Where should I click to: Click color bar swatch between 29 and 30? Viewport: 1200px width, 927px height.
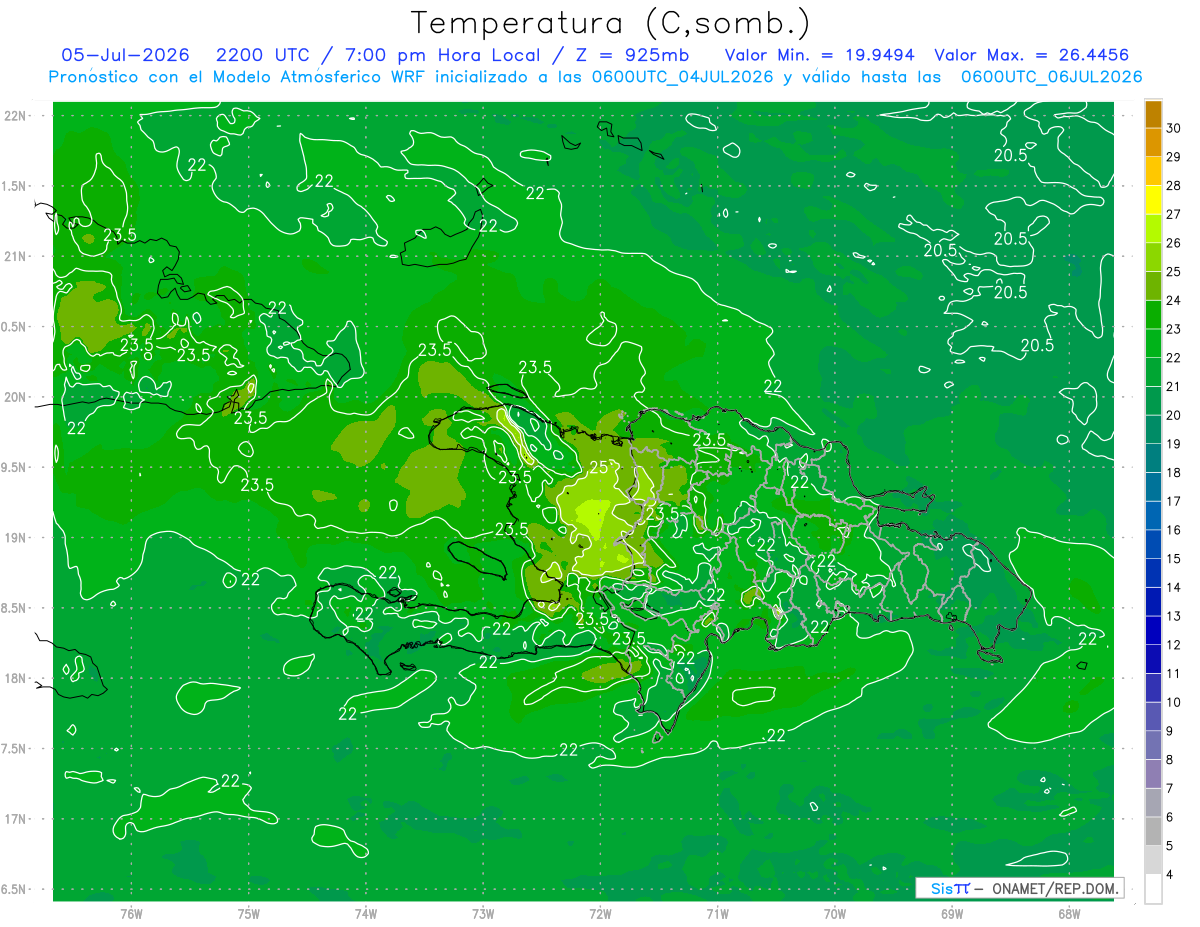pos(1153,142)
